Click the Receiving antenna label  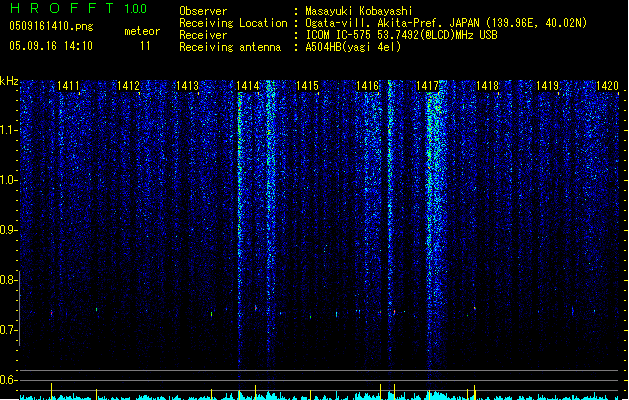point(230,47)
